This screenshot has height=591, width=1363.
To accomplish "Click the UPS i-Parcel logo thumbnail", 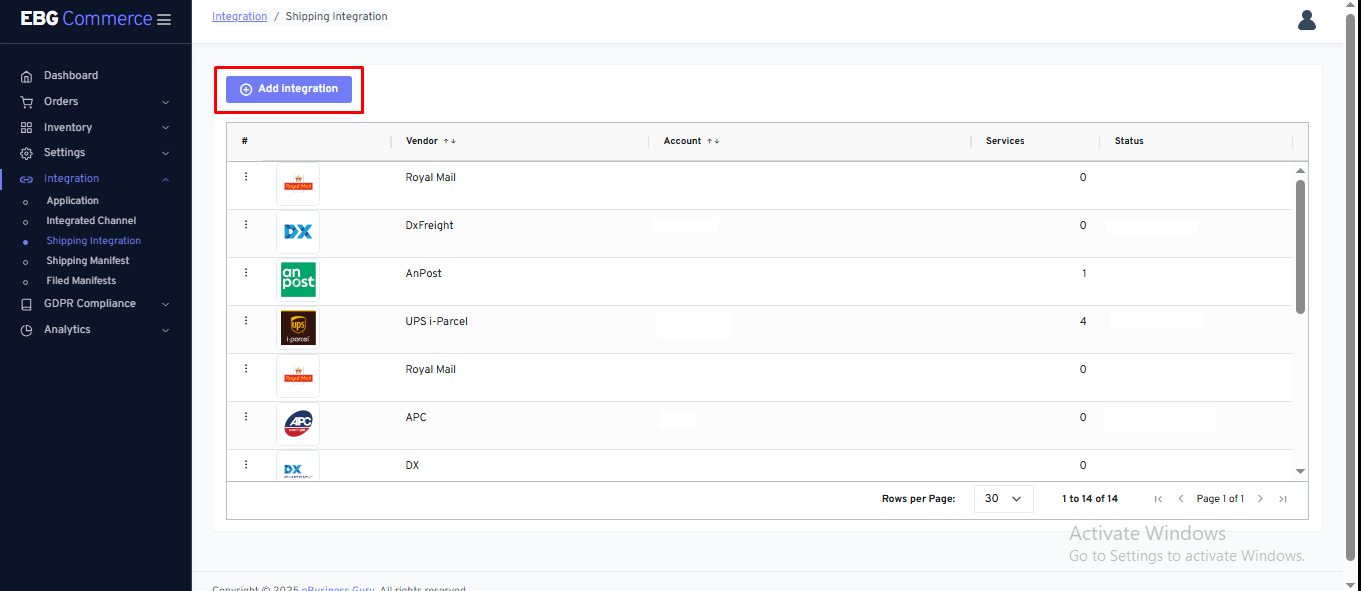I will click(x=298, y=328).
